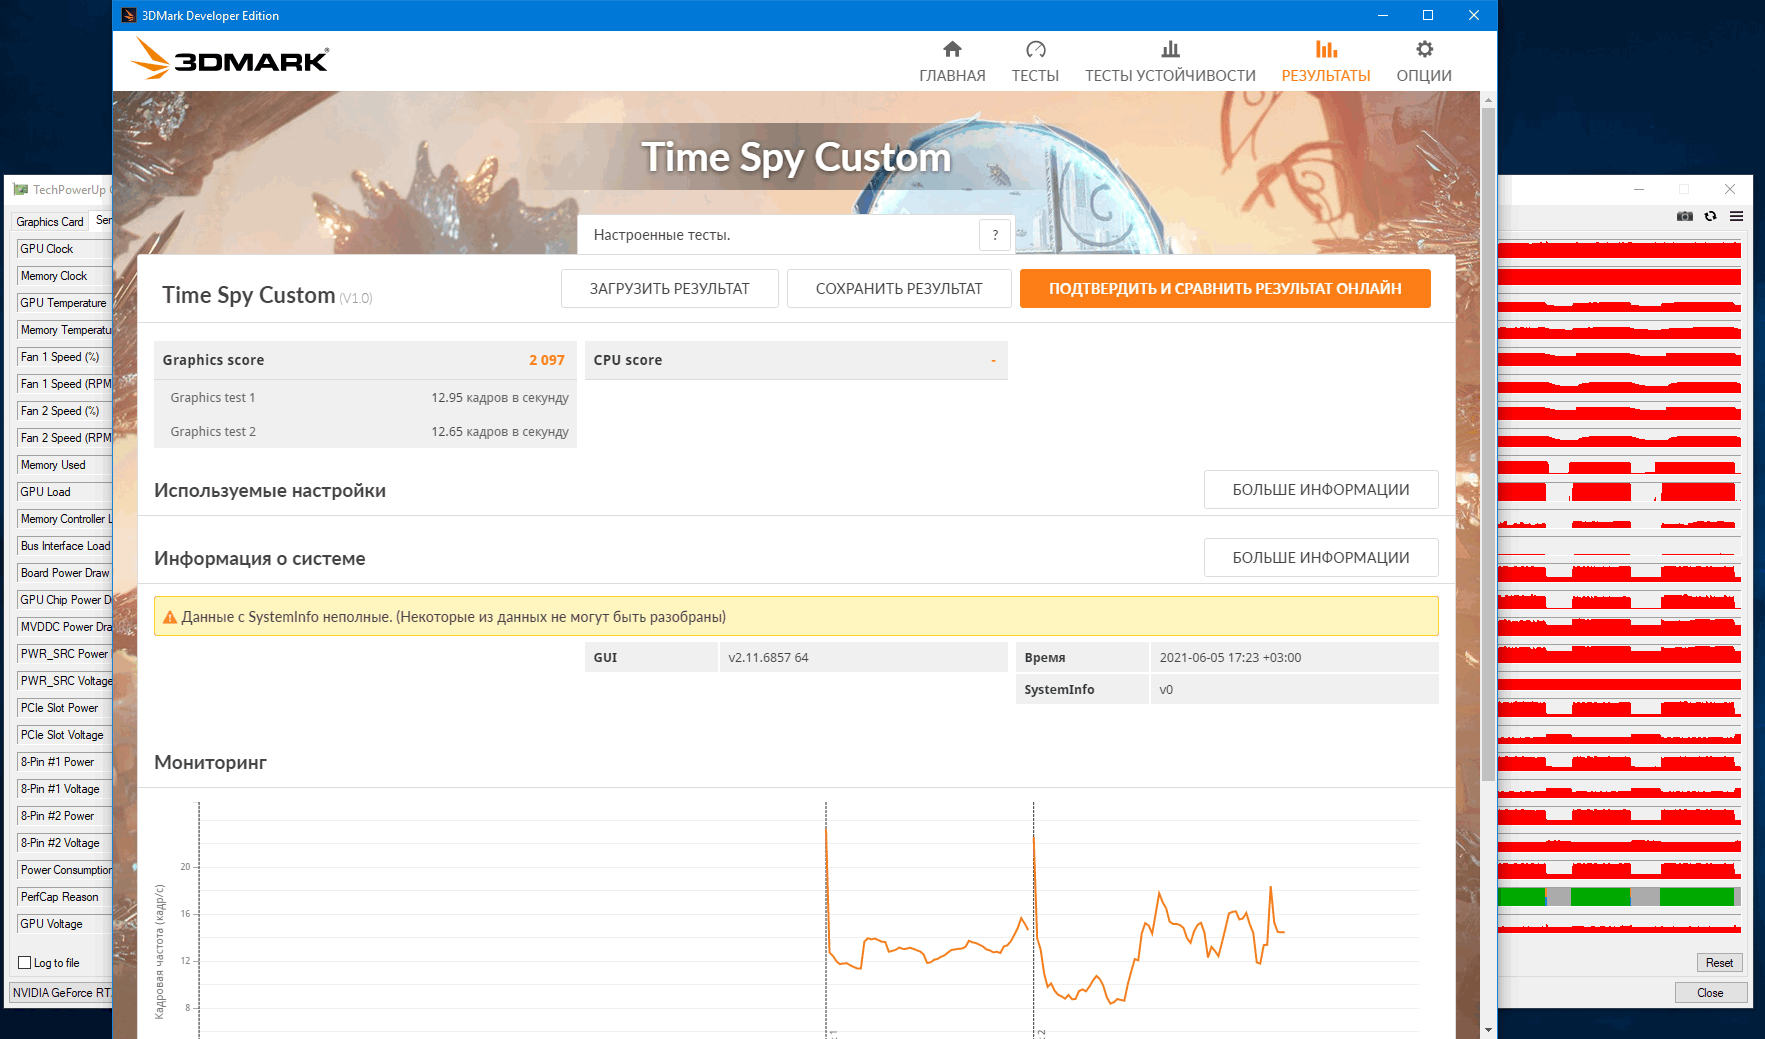Click the Время value 2021-06-05 17:23

(x=1230, y=657)
